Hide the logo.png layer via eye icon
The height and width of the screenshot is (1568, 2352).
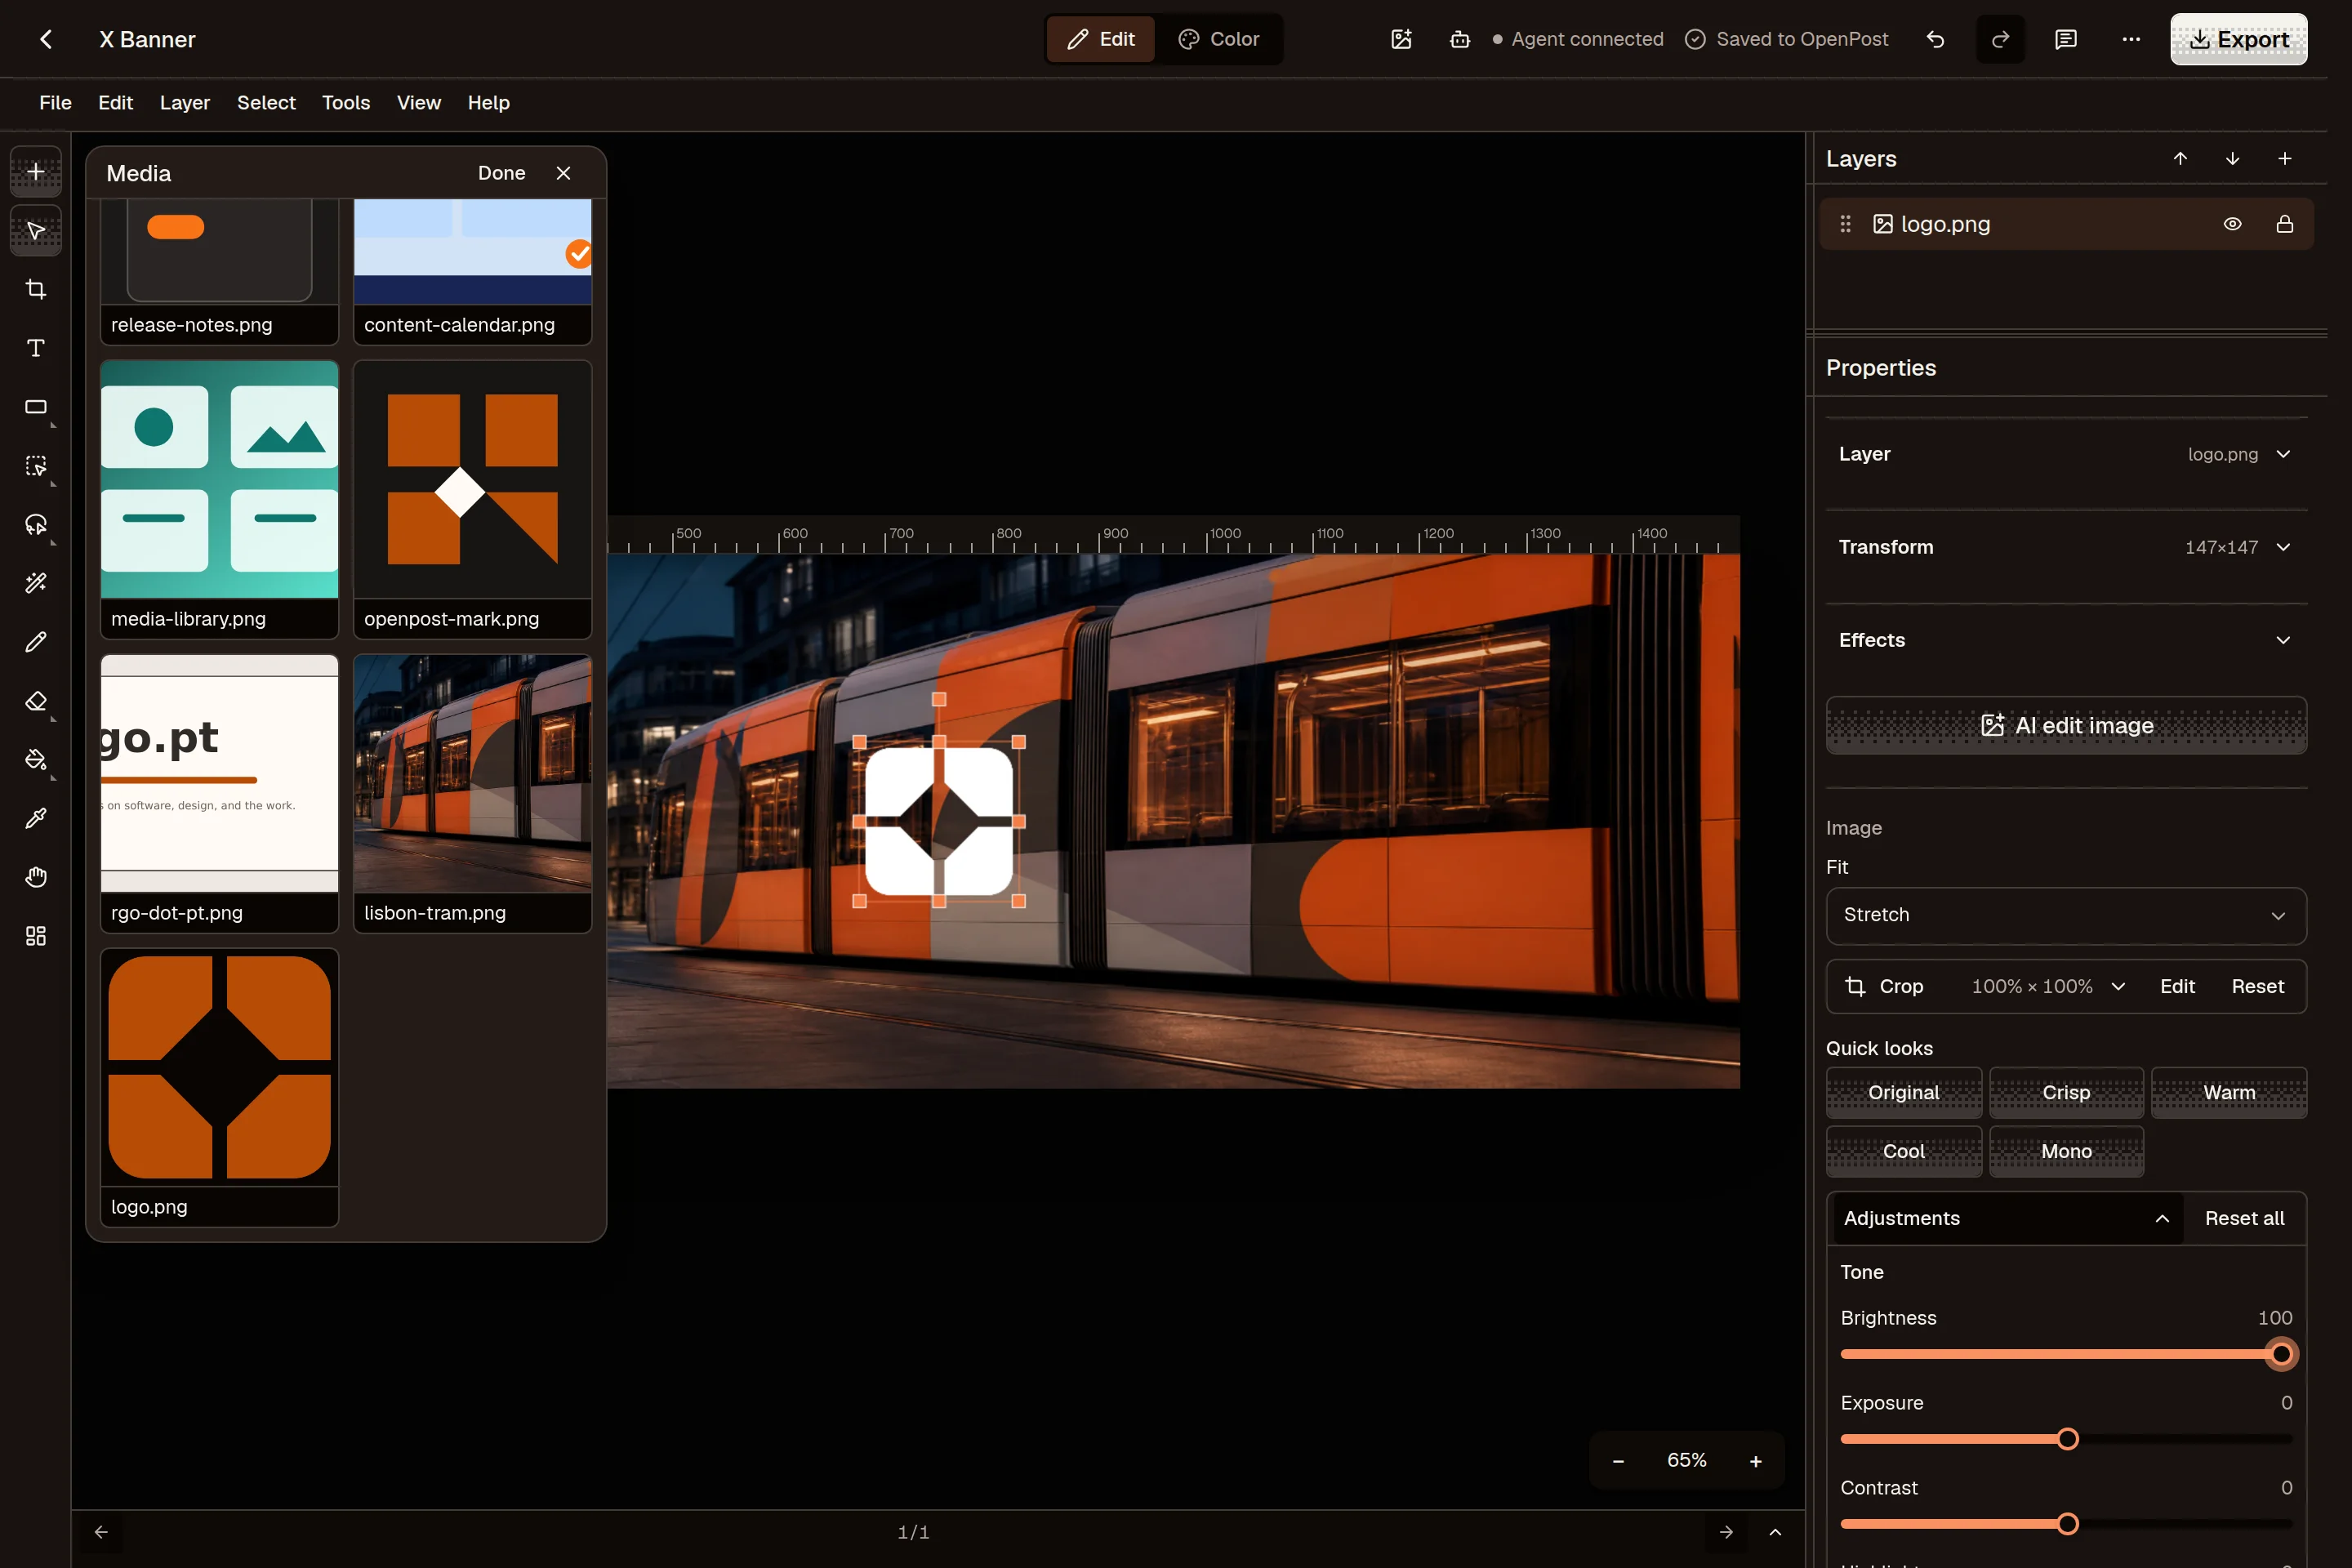2232,224
